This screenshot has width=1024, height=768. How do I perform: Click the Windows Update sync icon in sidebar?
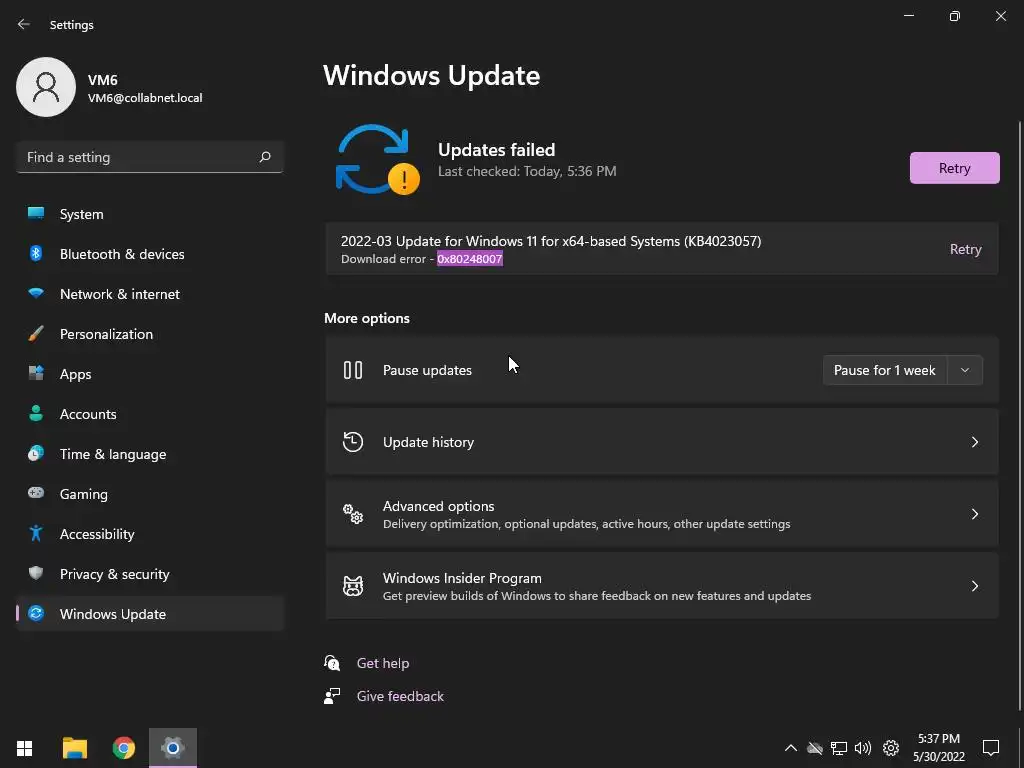pos(36,613)
